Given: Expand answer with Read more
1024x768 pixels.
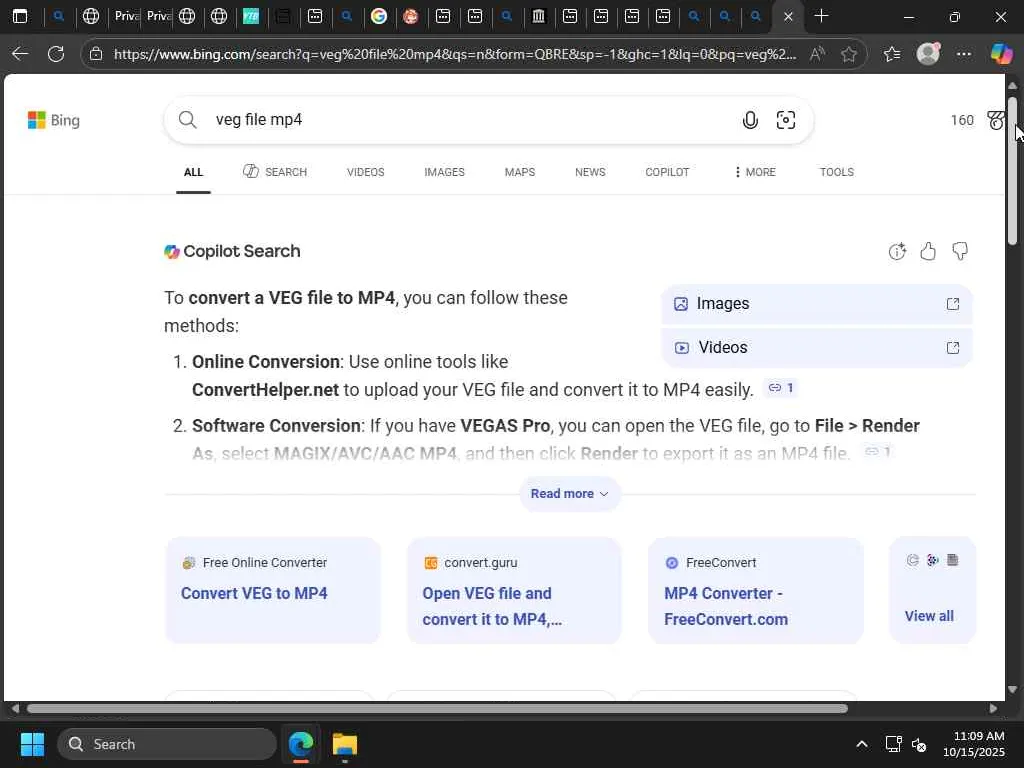Looking at the screenshot, I should [569, 494].
